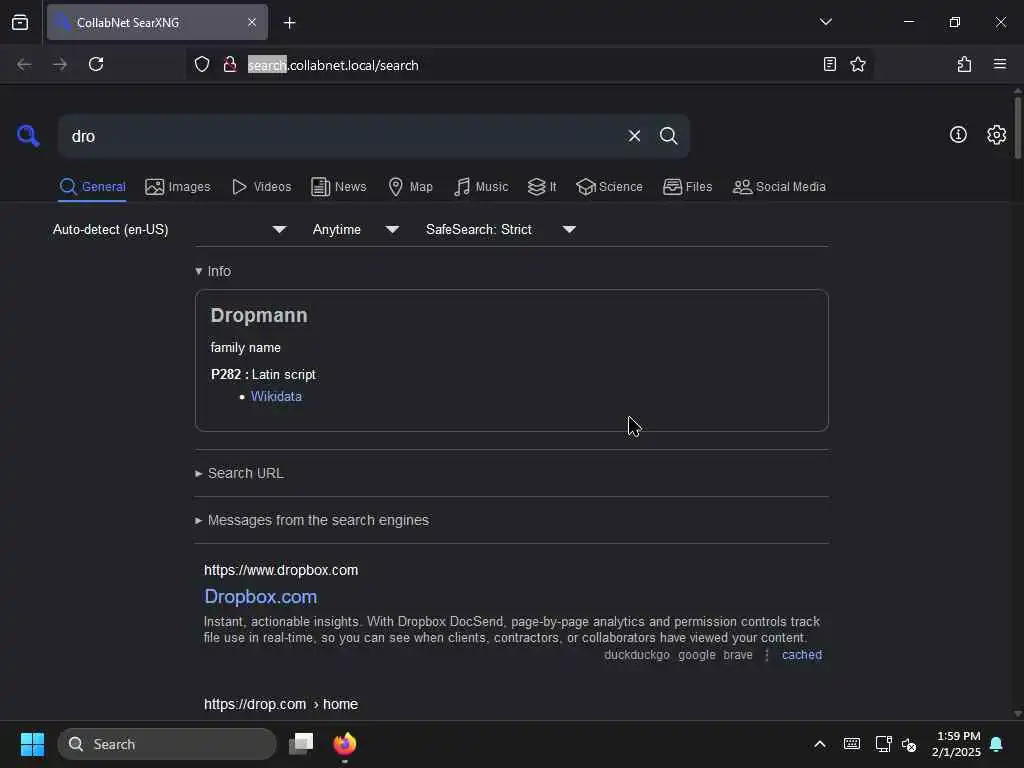Click the https://www.dropbox.com result URL
The image size is (1024, 768).
coord(281,570)
